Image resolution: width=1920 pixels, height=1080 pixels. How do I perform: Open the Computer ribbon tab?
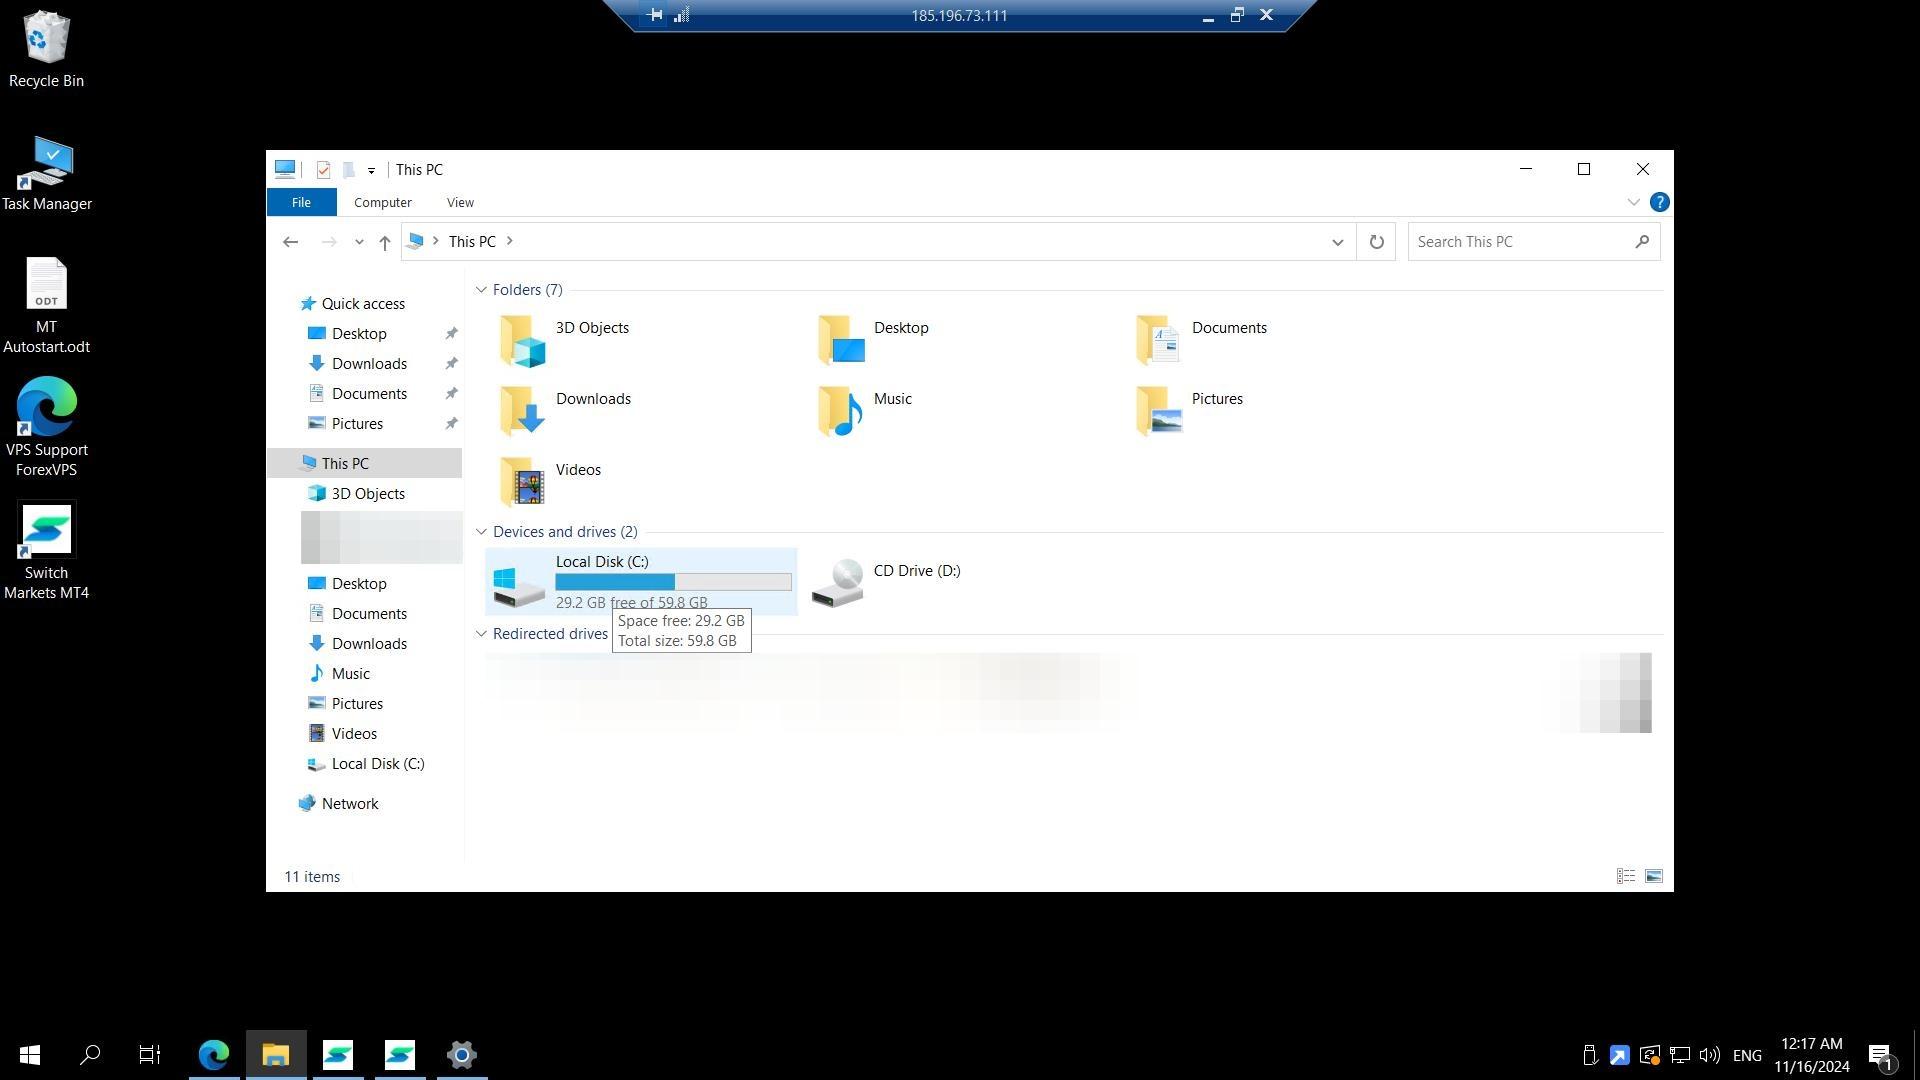coord(382,202)
